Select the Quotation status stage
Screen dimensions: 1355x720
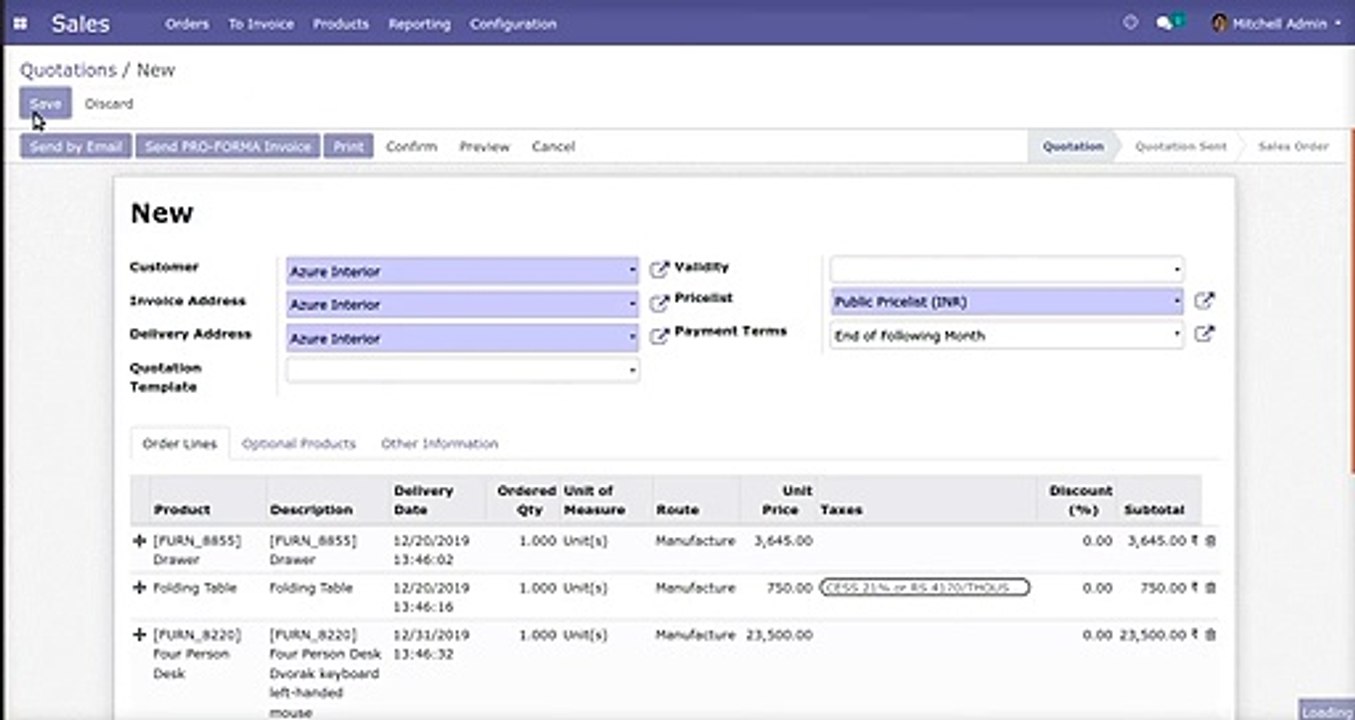point(1073,146)
